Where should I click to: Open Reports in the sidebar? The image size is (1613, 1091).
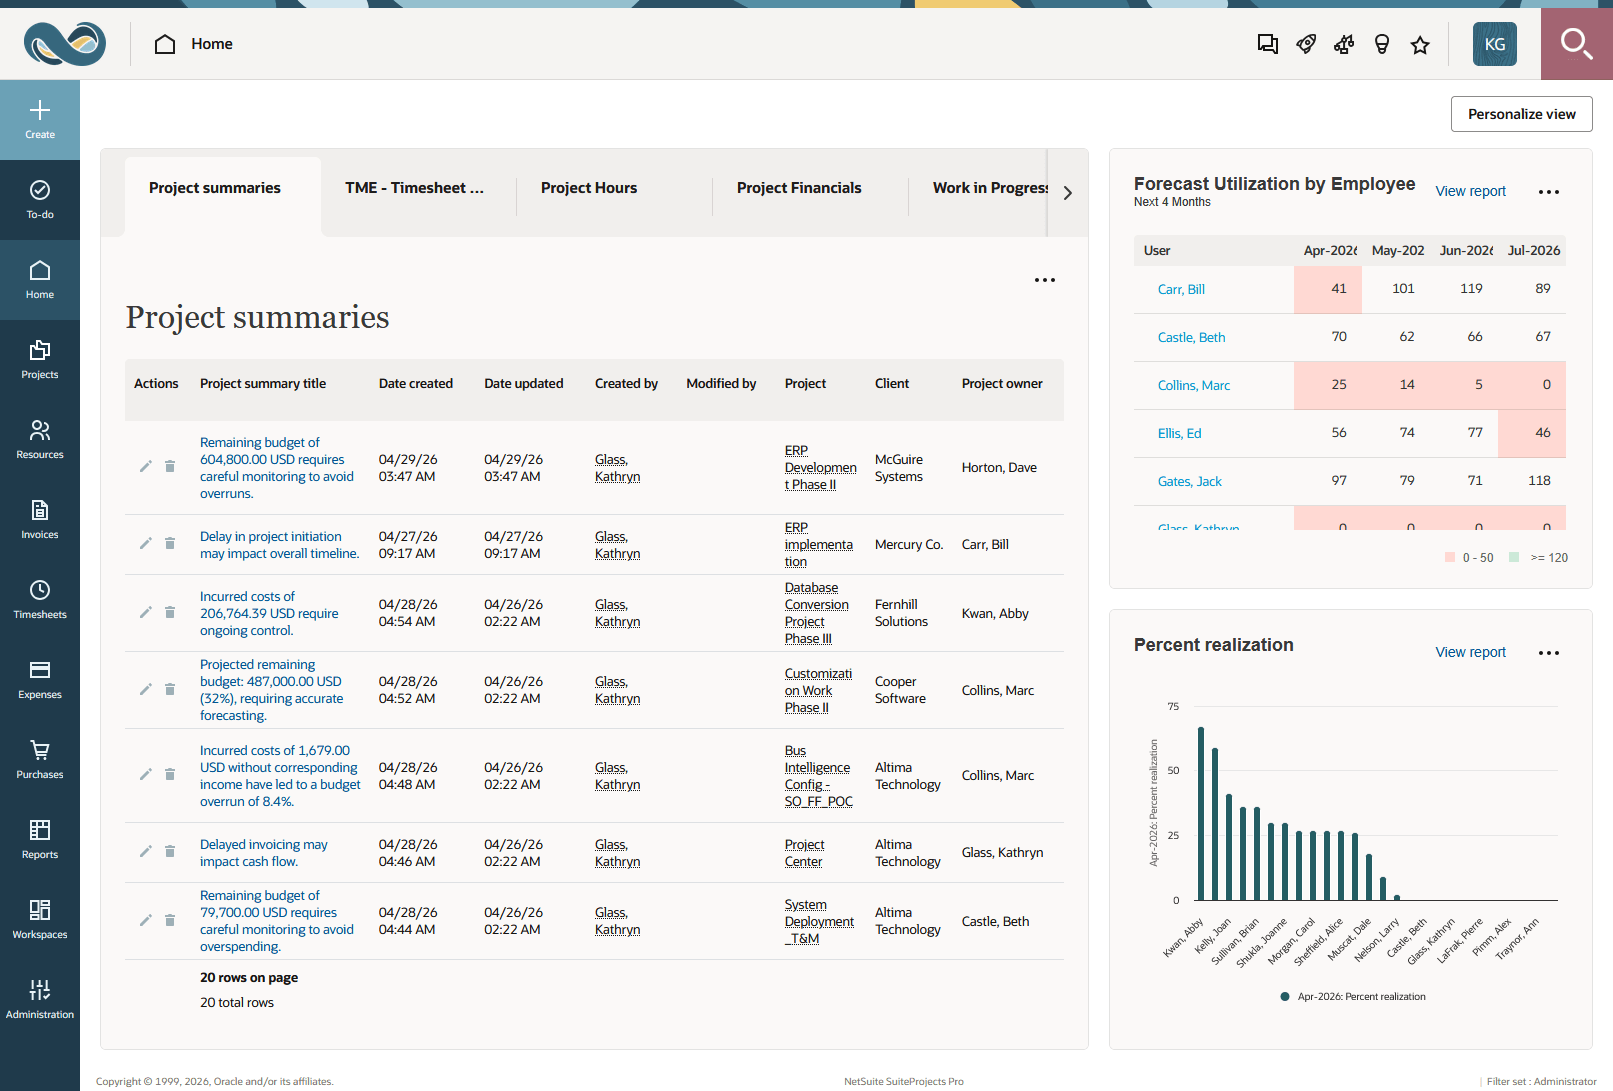pyautogui.click(x=40, y=840)
